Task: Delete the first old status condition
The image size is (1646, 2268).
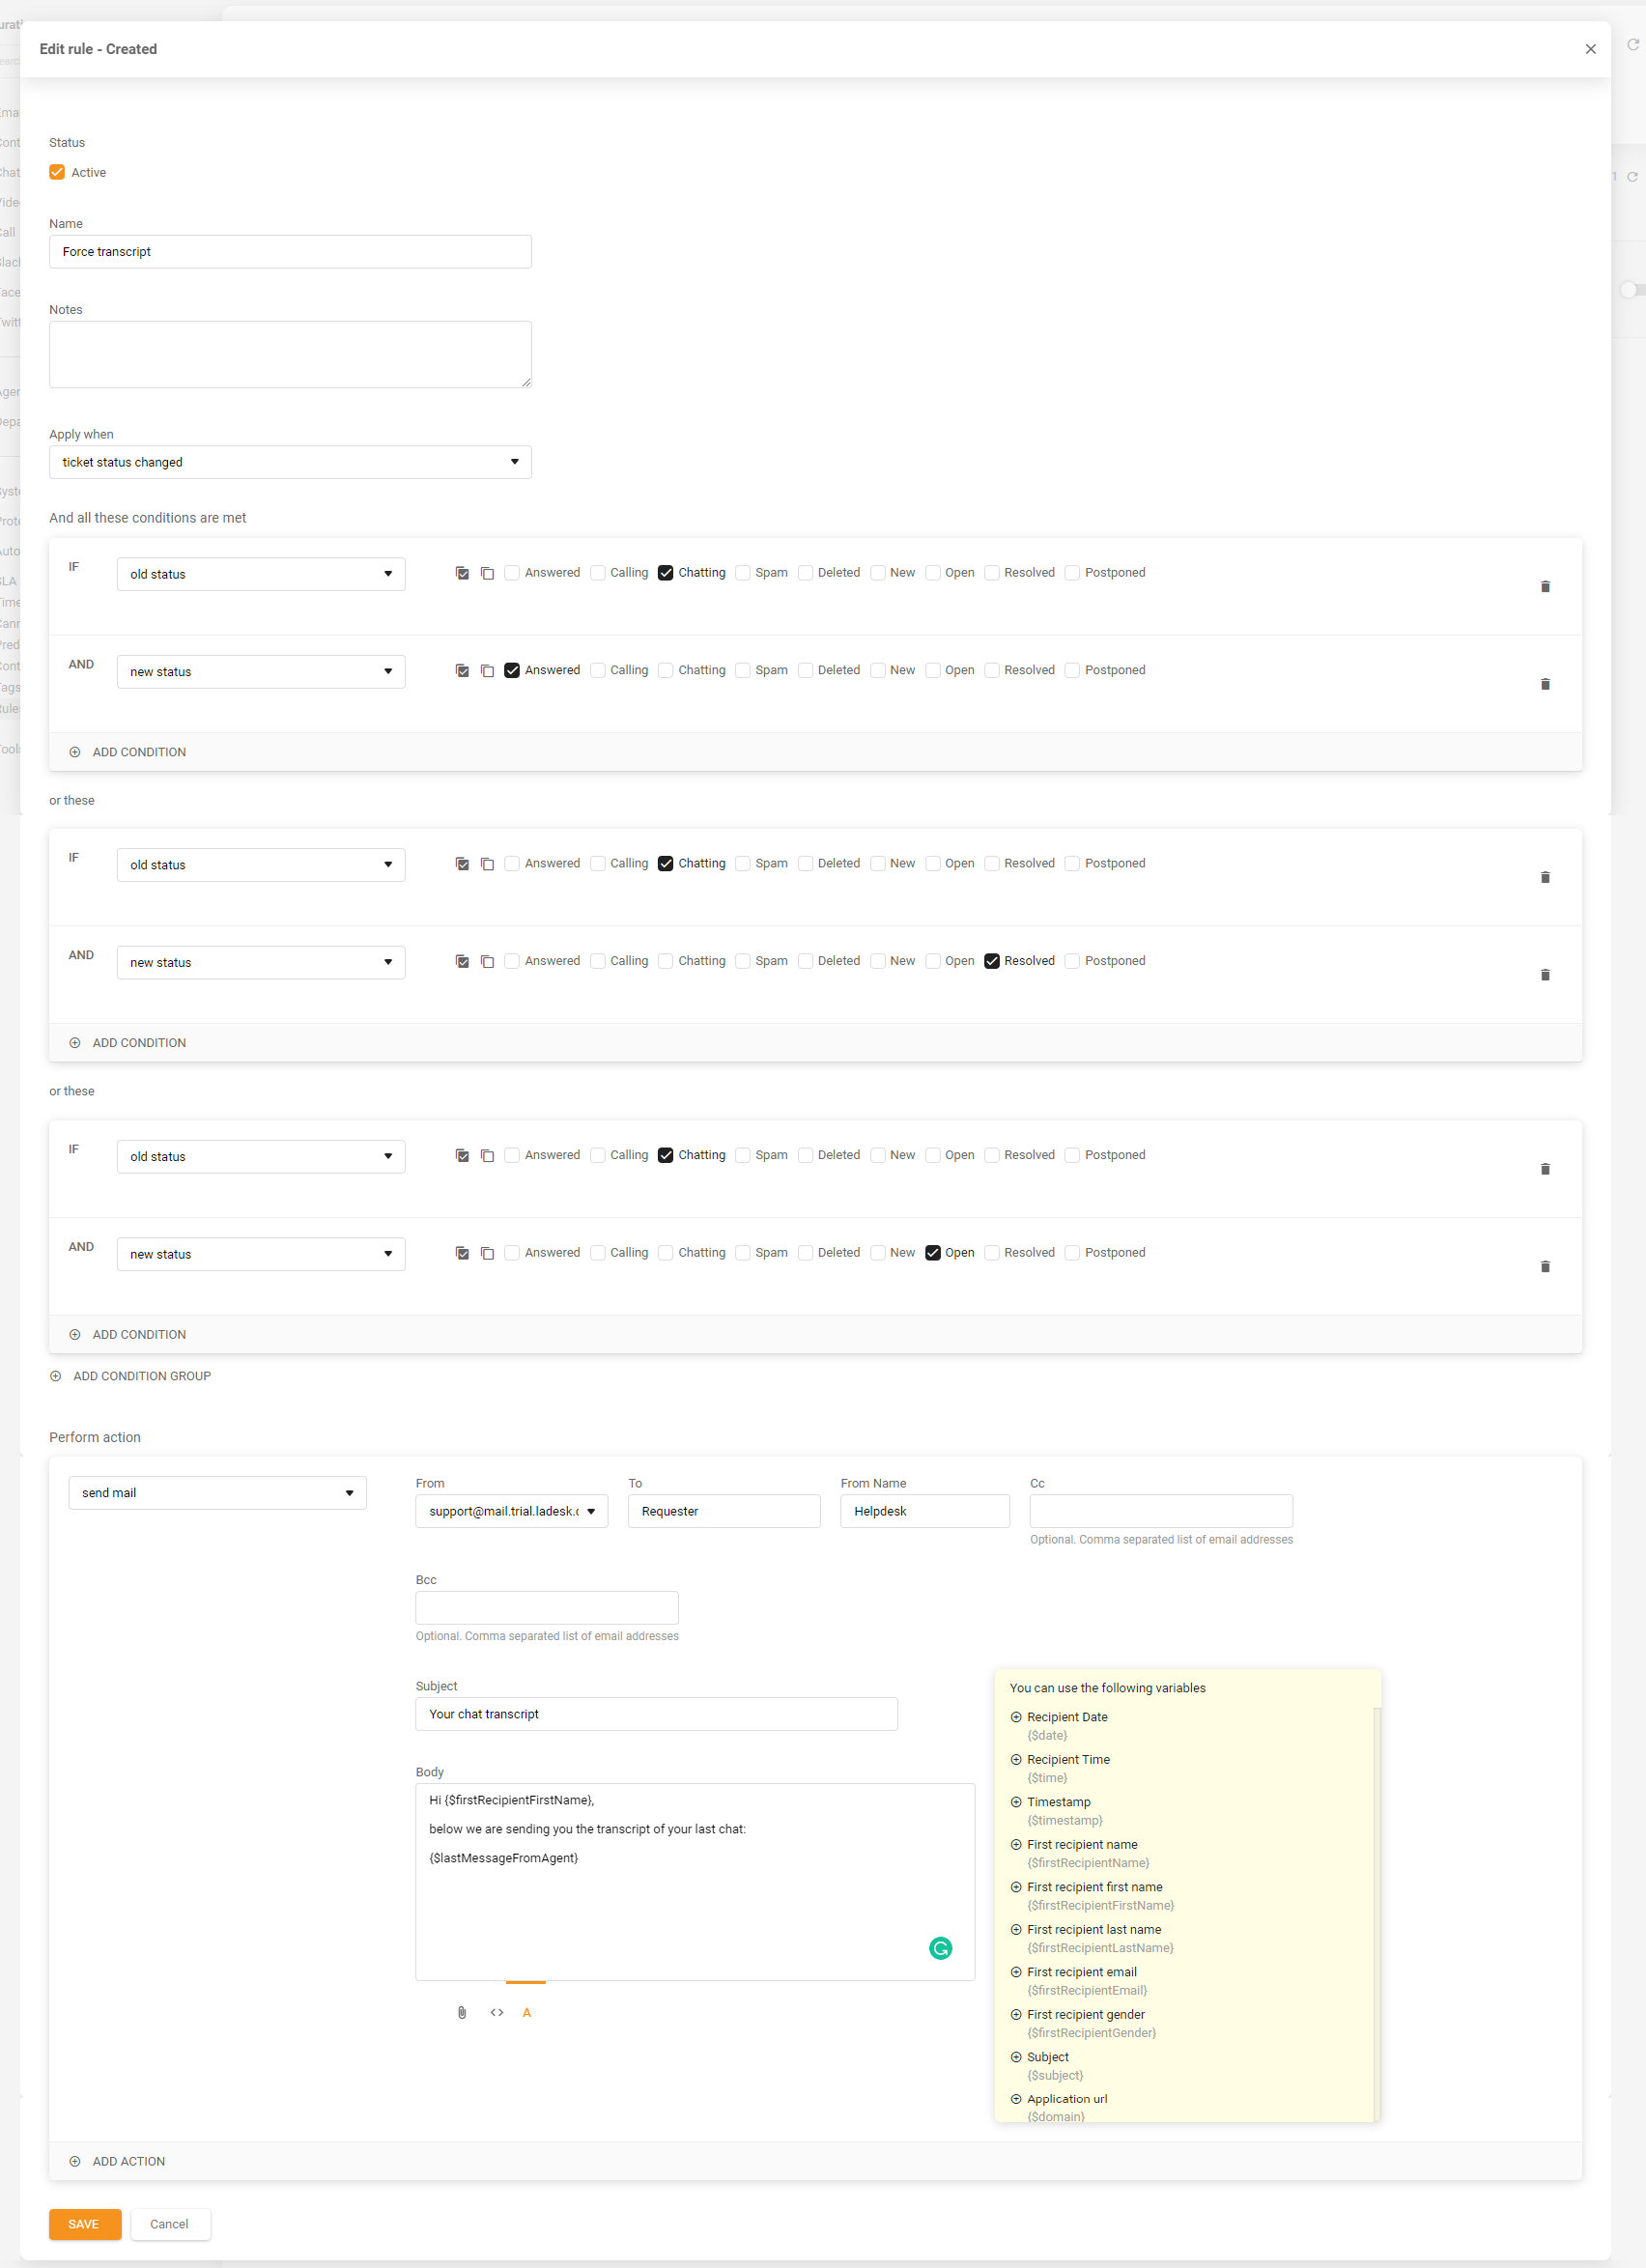Action: click(x=1544, y=587)
